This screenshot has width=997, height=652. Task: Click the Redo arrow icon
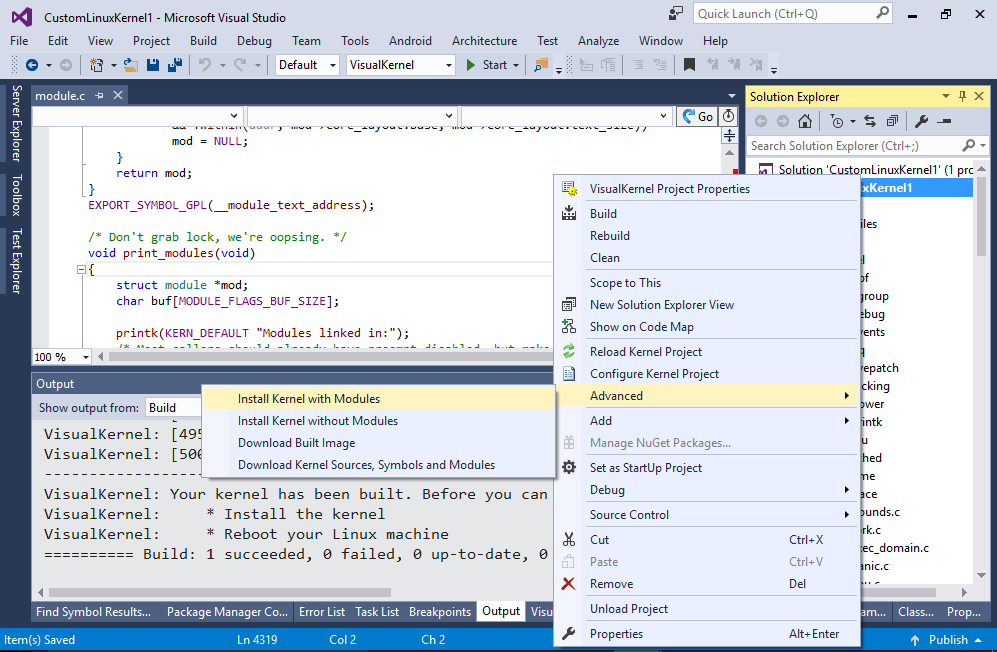point(240,65)
